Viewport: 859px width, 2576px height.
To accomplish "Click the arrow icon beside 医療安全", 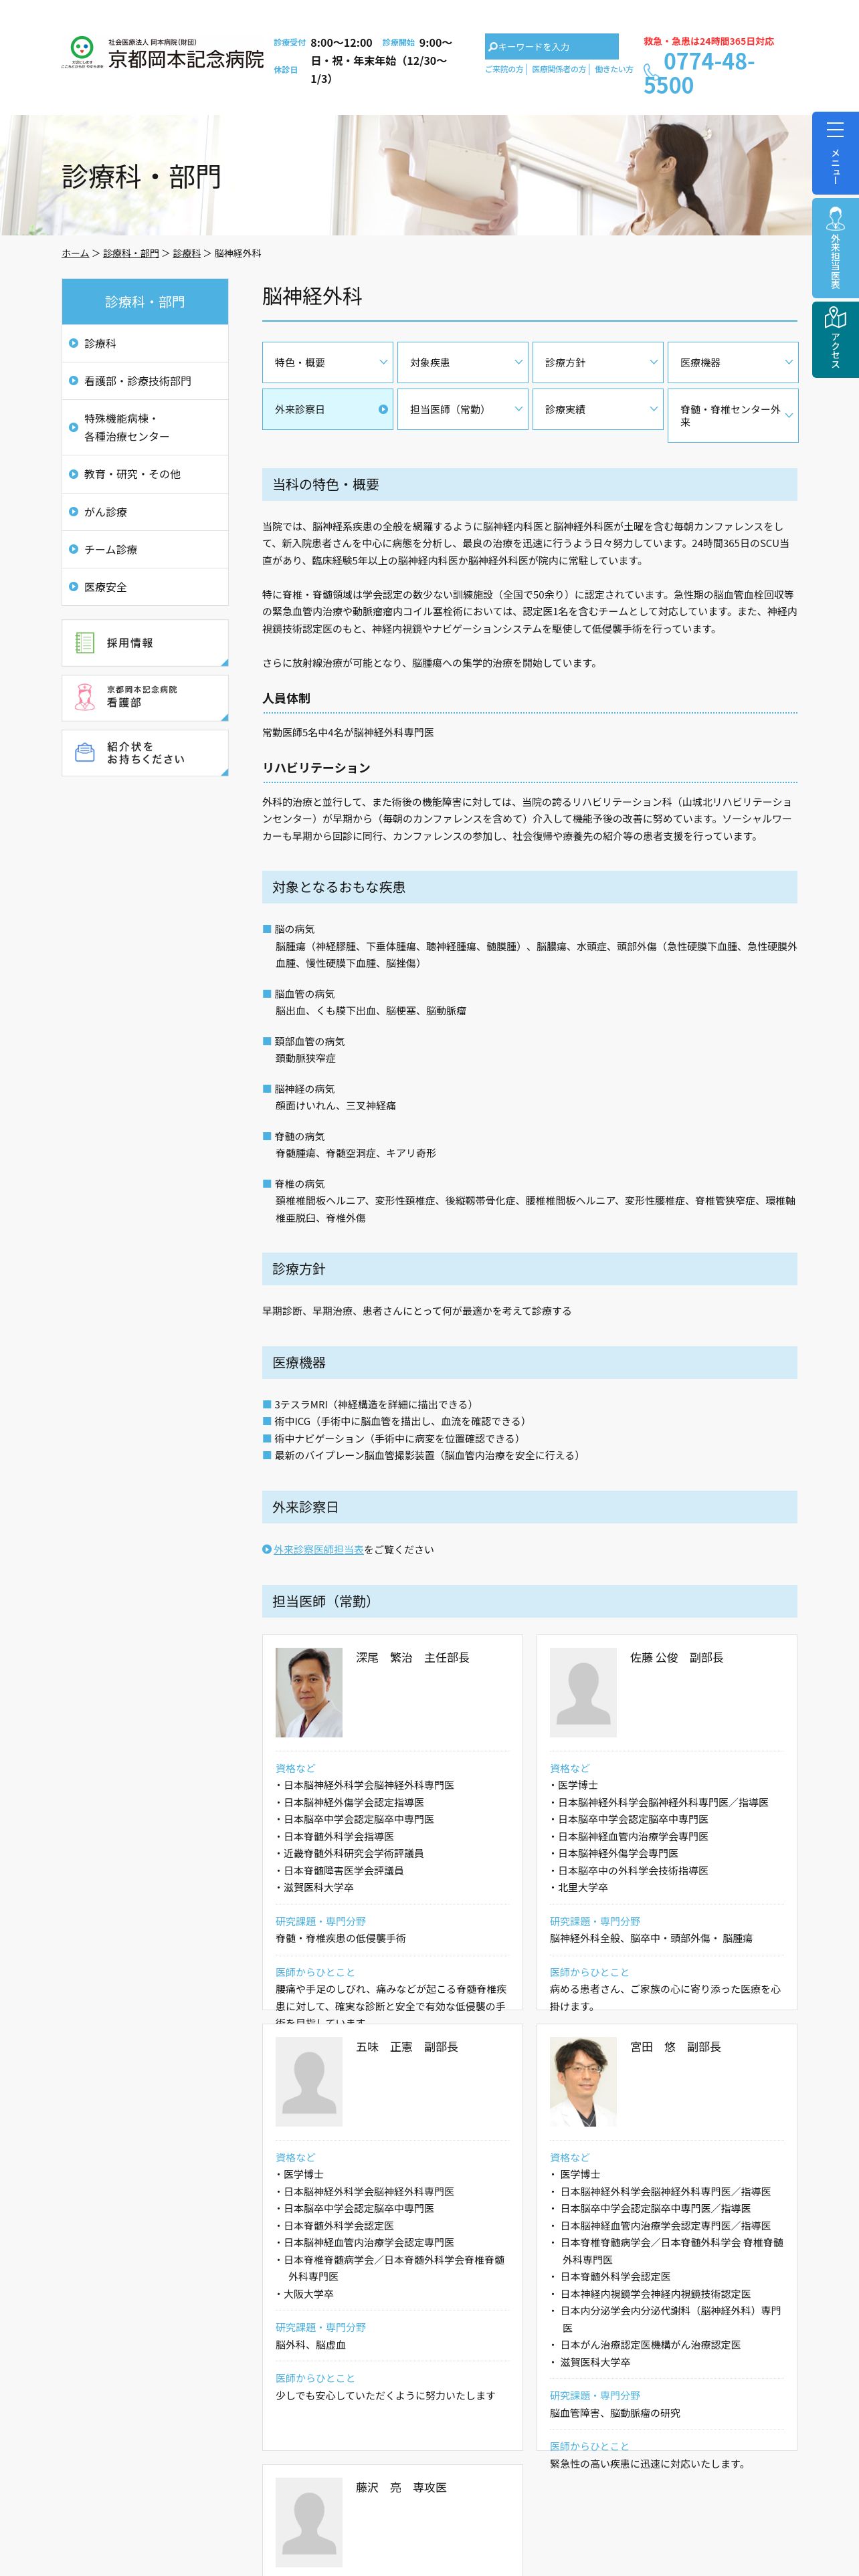I will coord(73,587).
